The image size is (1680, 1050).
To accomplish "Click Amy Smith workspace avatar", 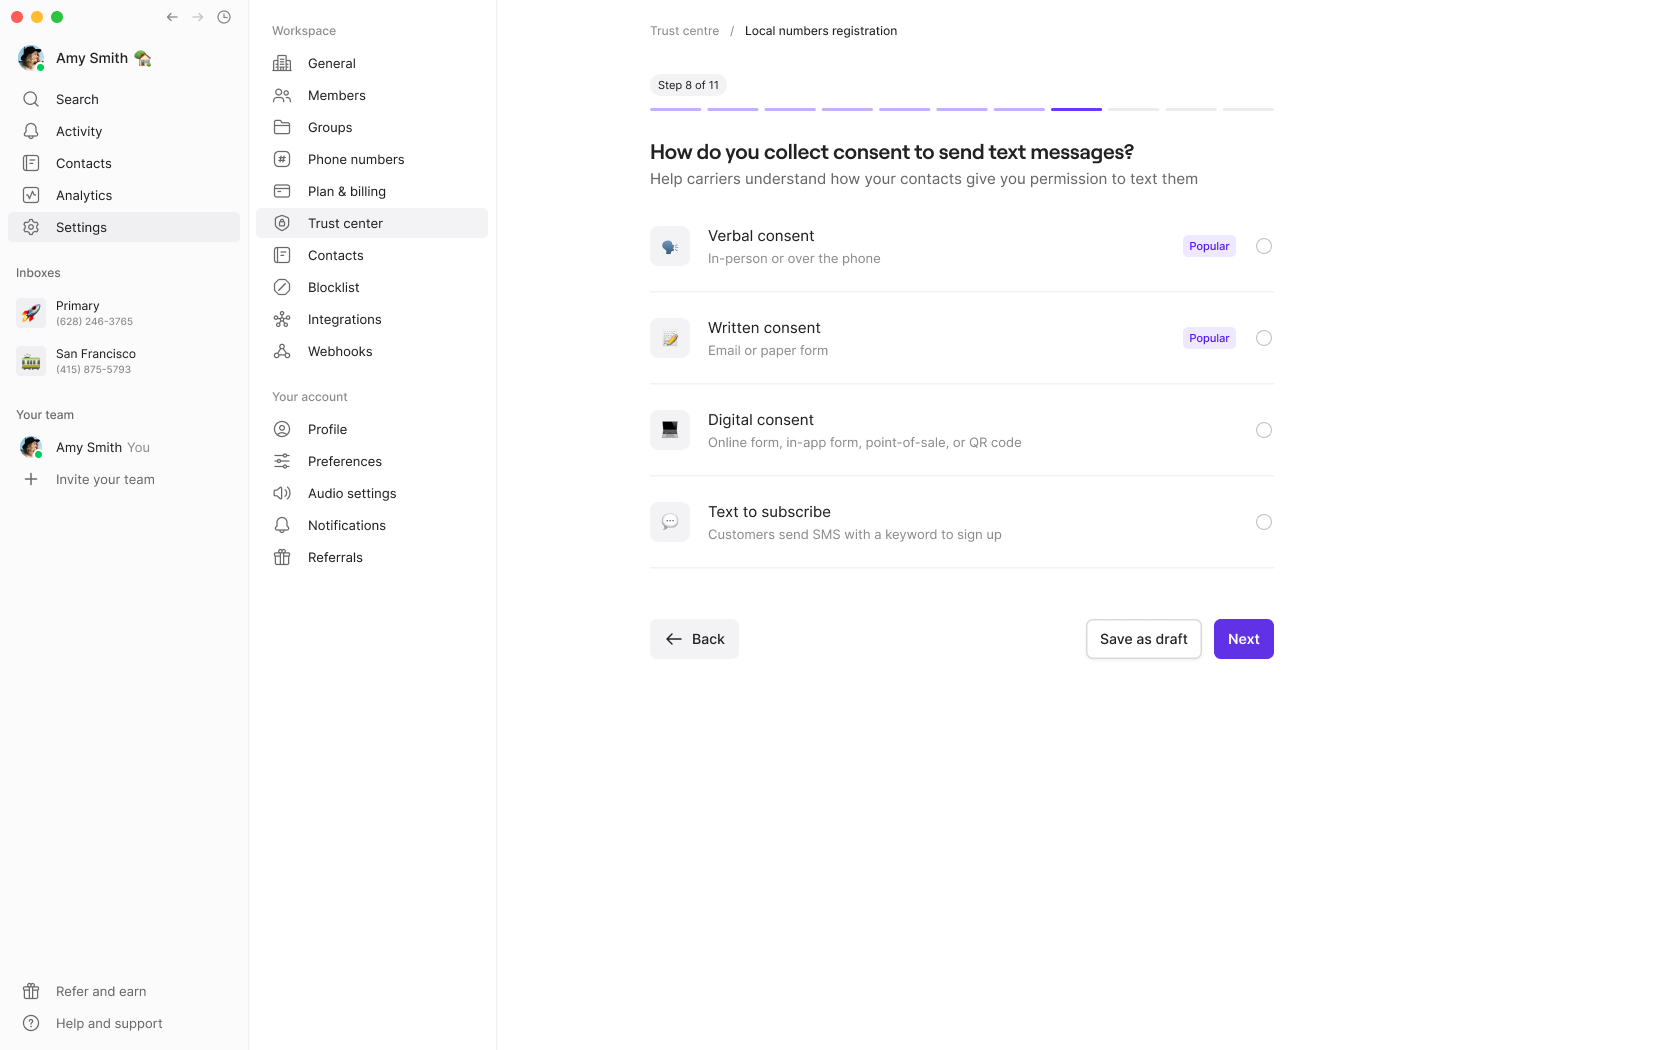I will [x=31, y=58].
